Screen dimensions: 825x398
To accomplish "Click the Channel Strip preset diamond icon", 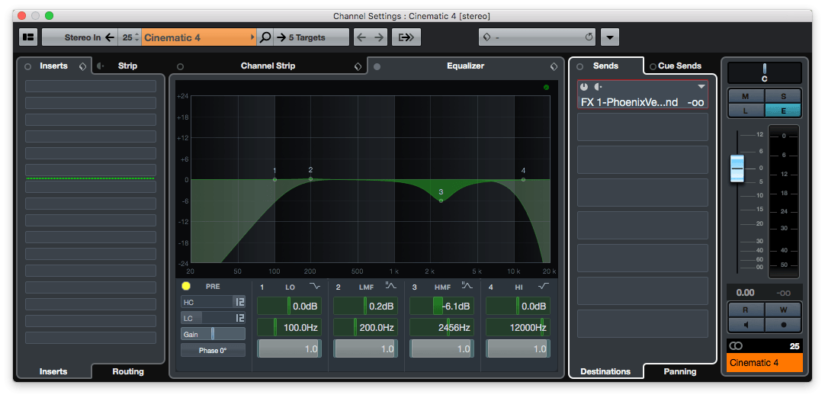I will pos(358,66).
